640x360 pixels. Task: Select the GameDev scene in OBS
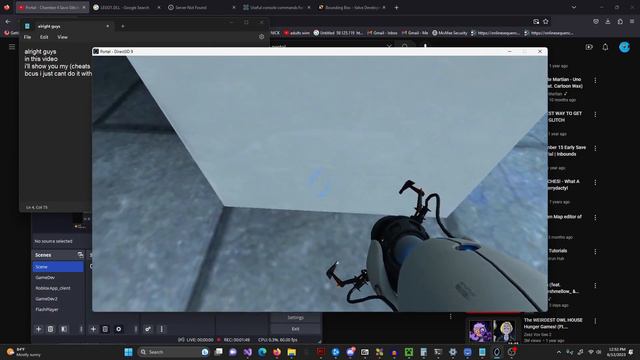coord(58,278)
